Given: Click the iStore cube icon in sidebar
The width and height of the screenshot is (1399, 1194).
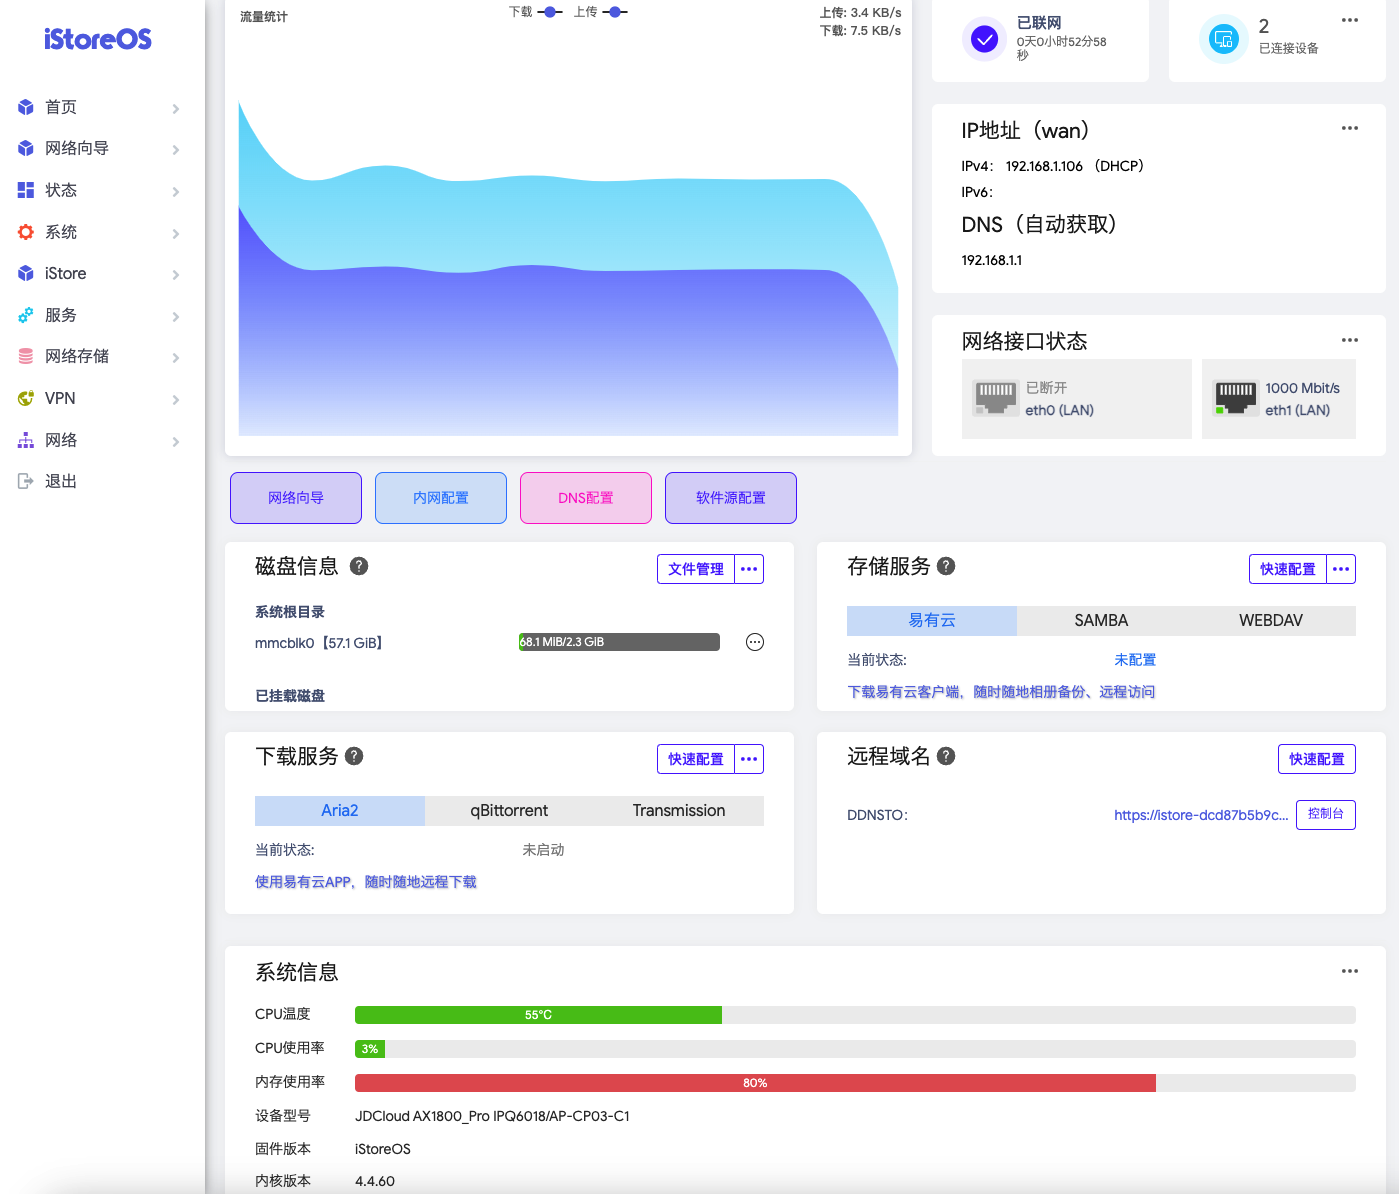Looking at the screenshot, I should (26, 273).
